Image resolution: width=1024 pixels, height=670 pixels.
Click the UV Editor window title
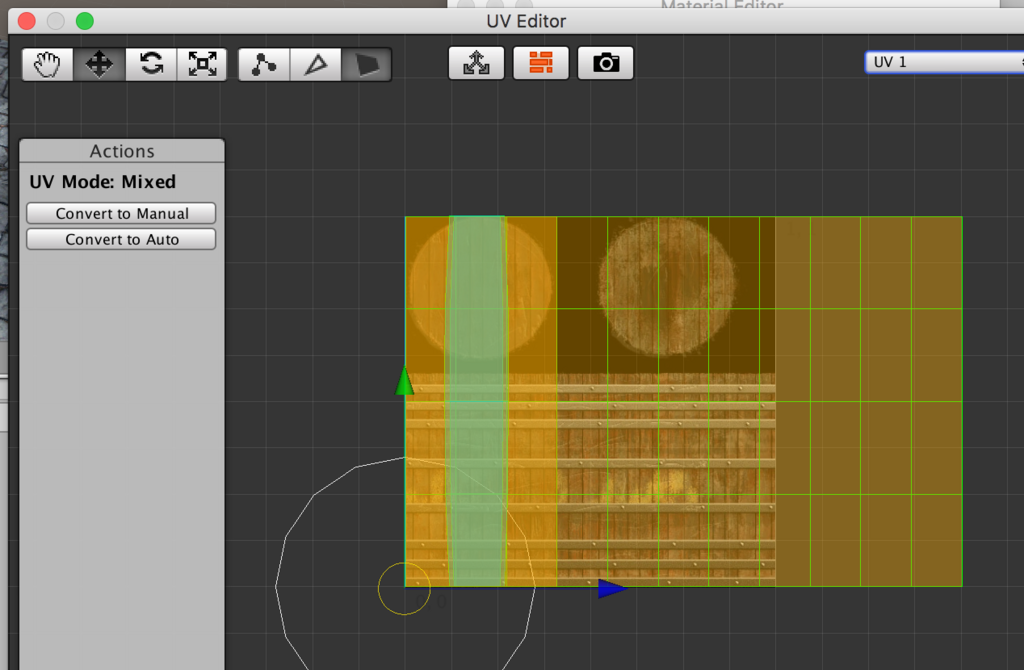click(x=526, y=21)
